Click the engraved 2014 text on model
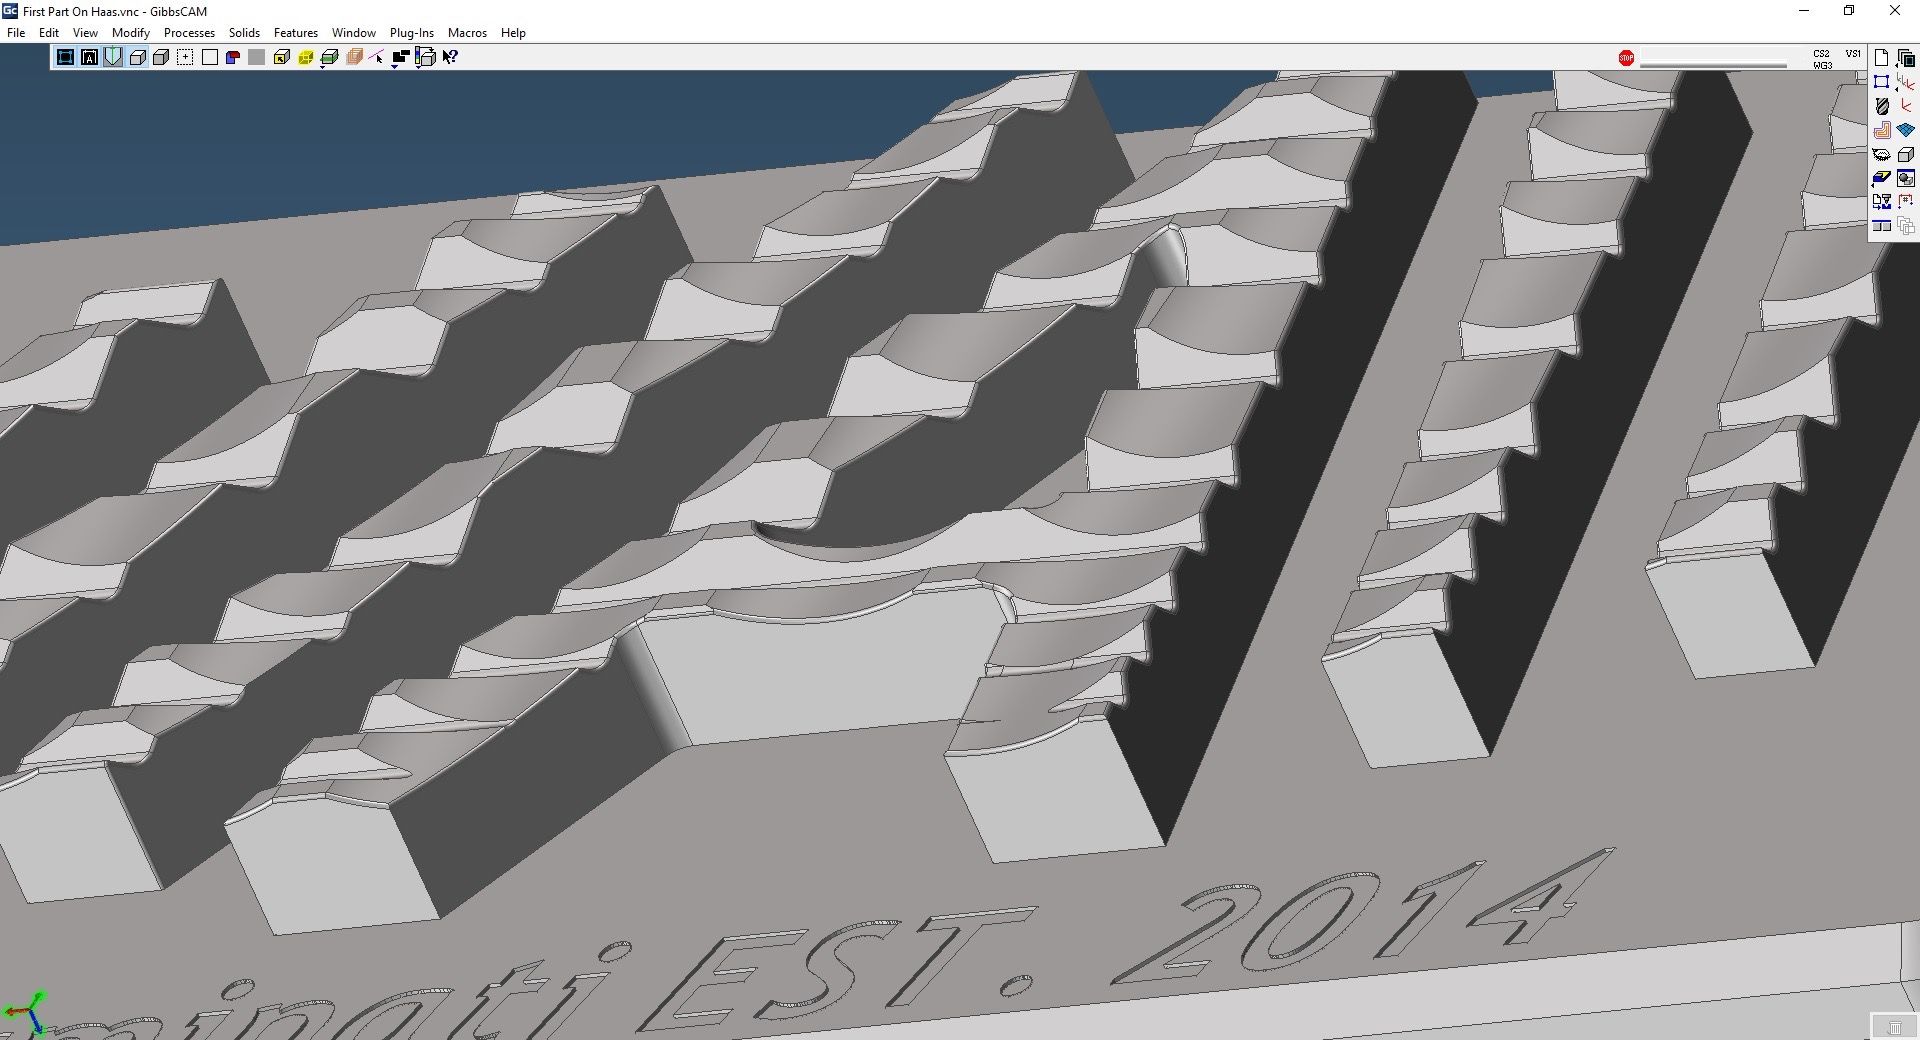Screen dimensions: 1920x1040 point(1362,915)
